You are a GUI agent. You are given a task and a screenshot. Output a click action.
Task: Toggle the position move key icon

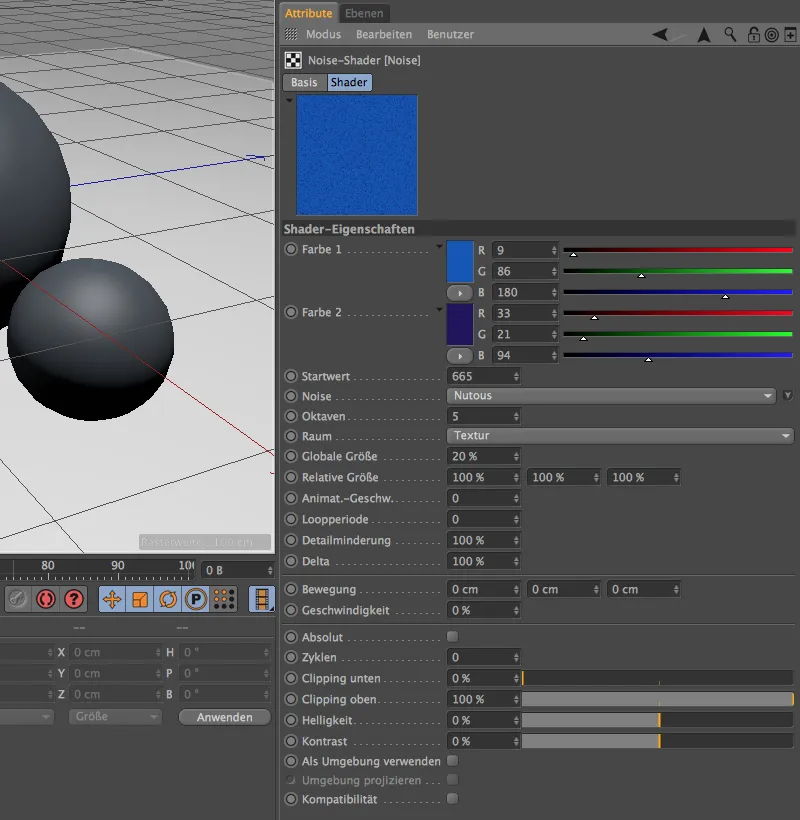(112, 599)
